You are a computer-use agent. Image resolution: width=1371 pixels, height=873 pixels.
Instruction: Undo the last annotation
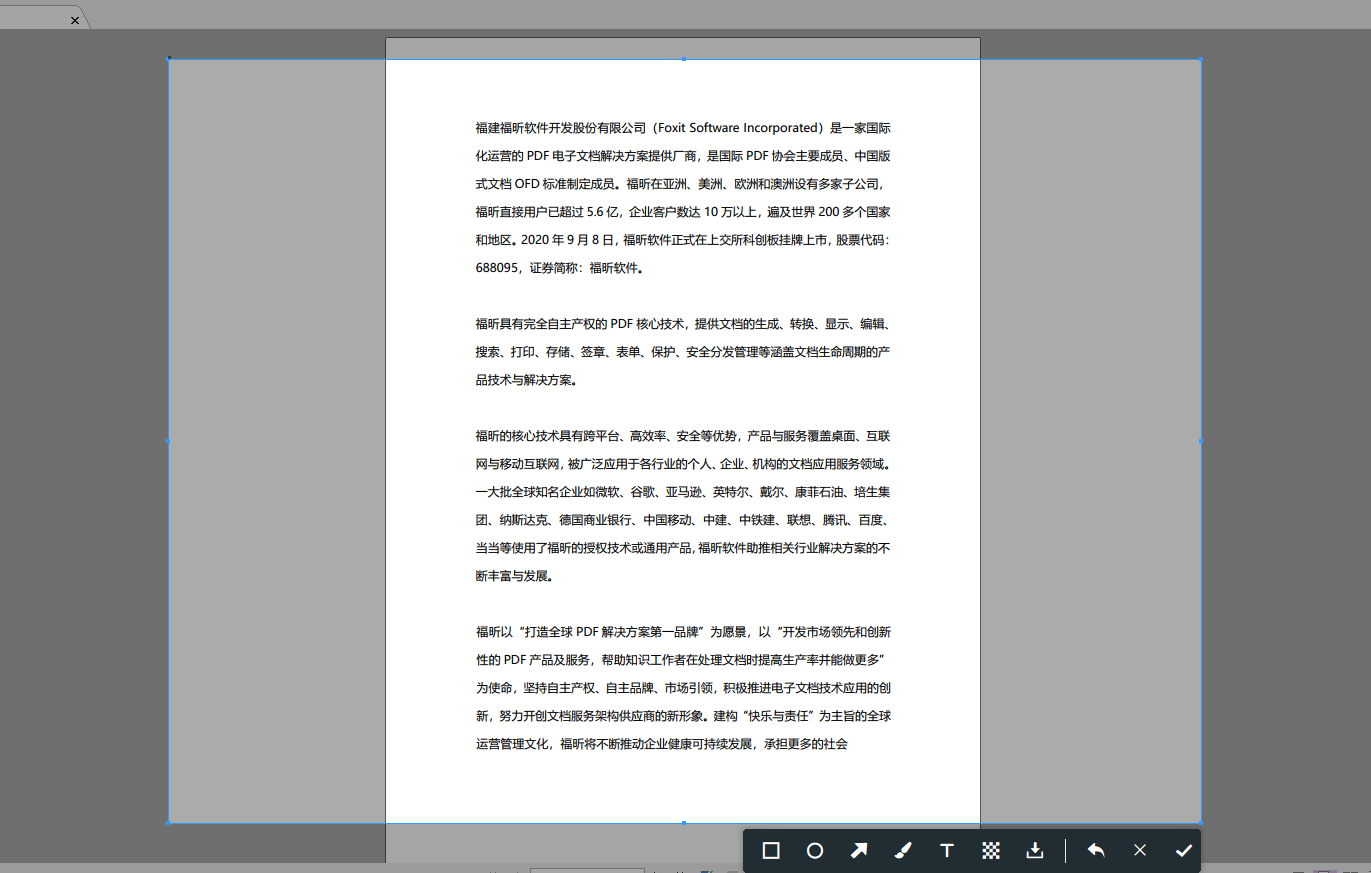tap(1095, 850)
